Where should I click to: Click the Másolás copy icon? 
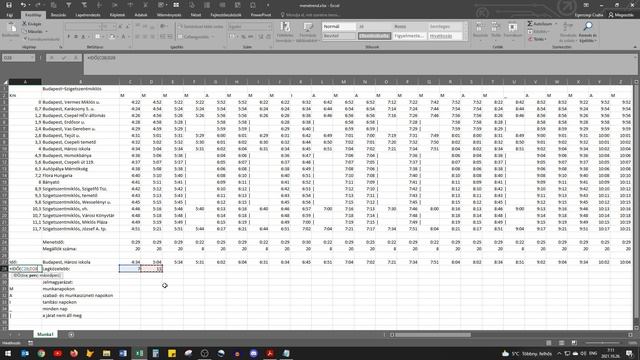[x=24, y=31]
